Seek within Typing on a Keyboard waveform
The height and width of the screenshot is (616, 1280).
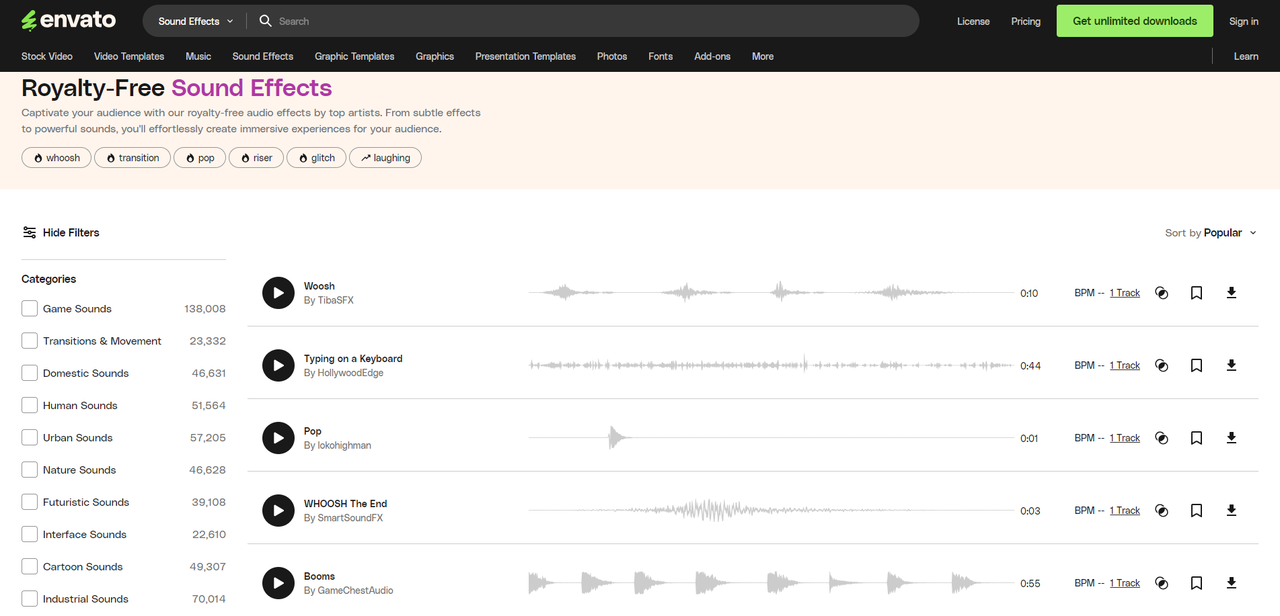pyautogui.click(x=770, y=365)
